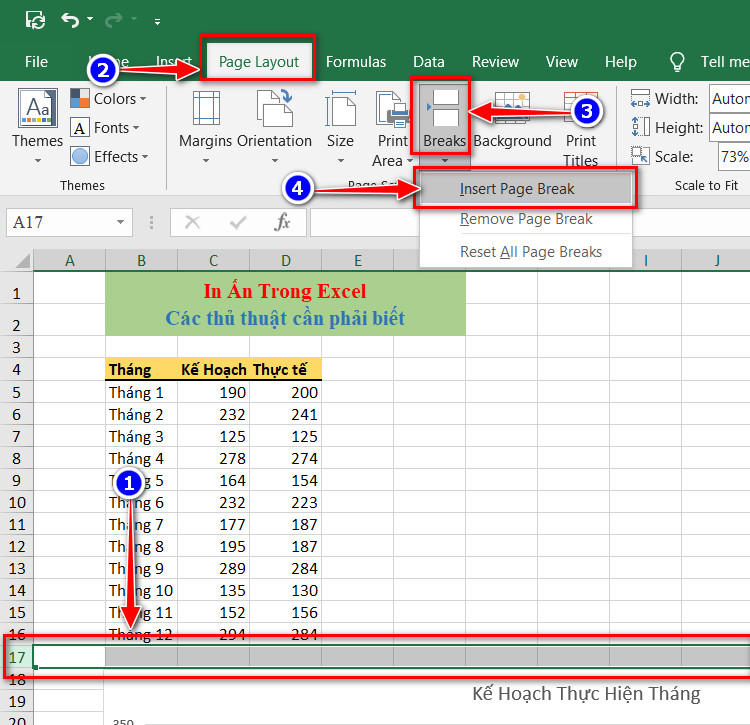750x725 pixels.
Task: Open the Height Automatic combo box
Action: coord(729,128)
